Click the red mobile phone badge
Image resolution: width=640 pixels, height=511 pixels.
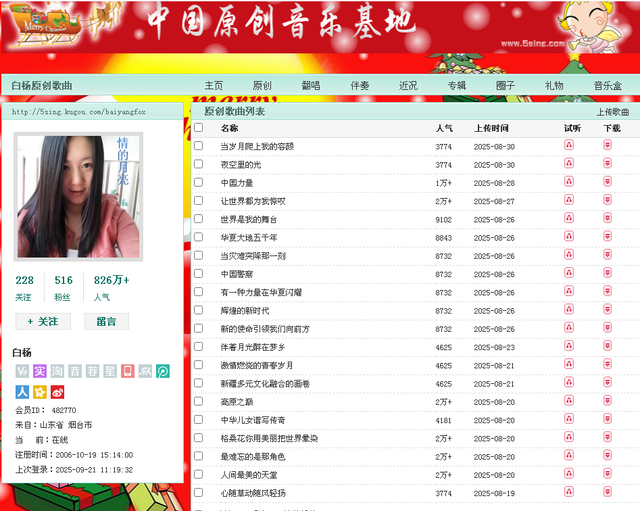pyautogui.click(x=127, y=371)
